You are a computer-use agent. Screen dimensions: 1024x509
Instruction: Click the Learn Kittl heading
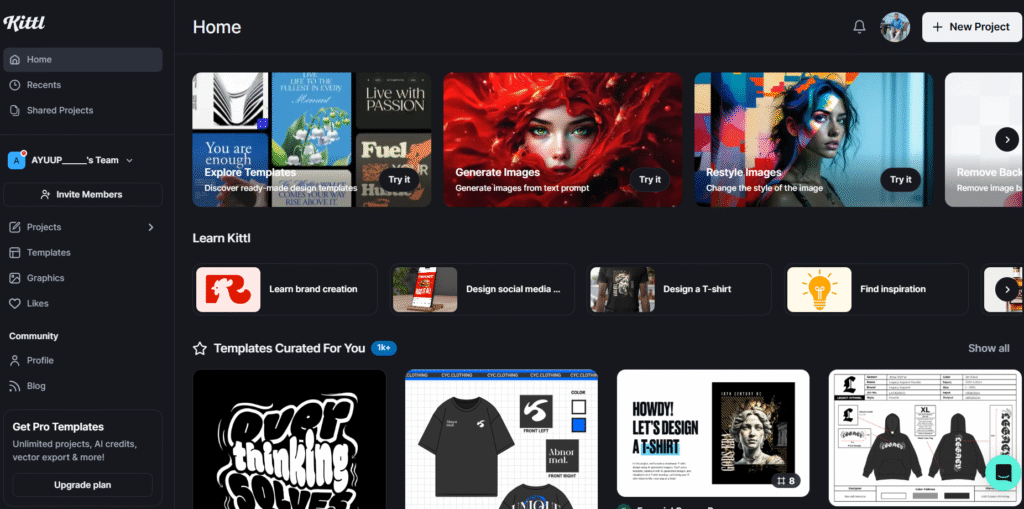pyautogui.click(x=221, y=238)
